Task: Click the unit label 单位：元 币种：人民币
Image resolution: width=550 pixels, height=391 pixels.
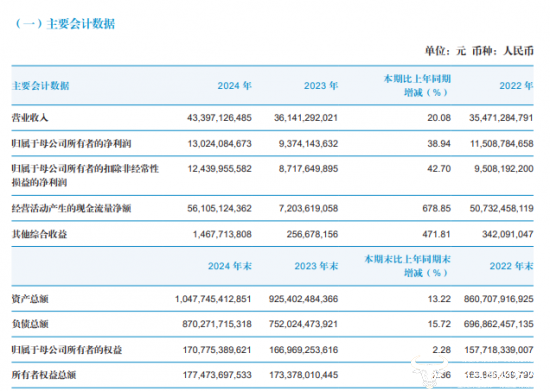Action: tap(479, 51)
